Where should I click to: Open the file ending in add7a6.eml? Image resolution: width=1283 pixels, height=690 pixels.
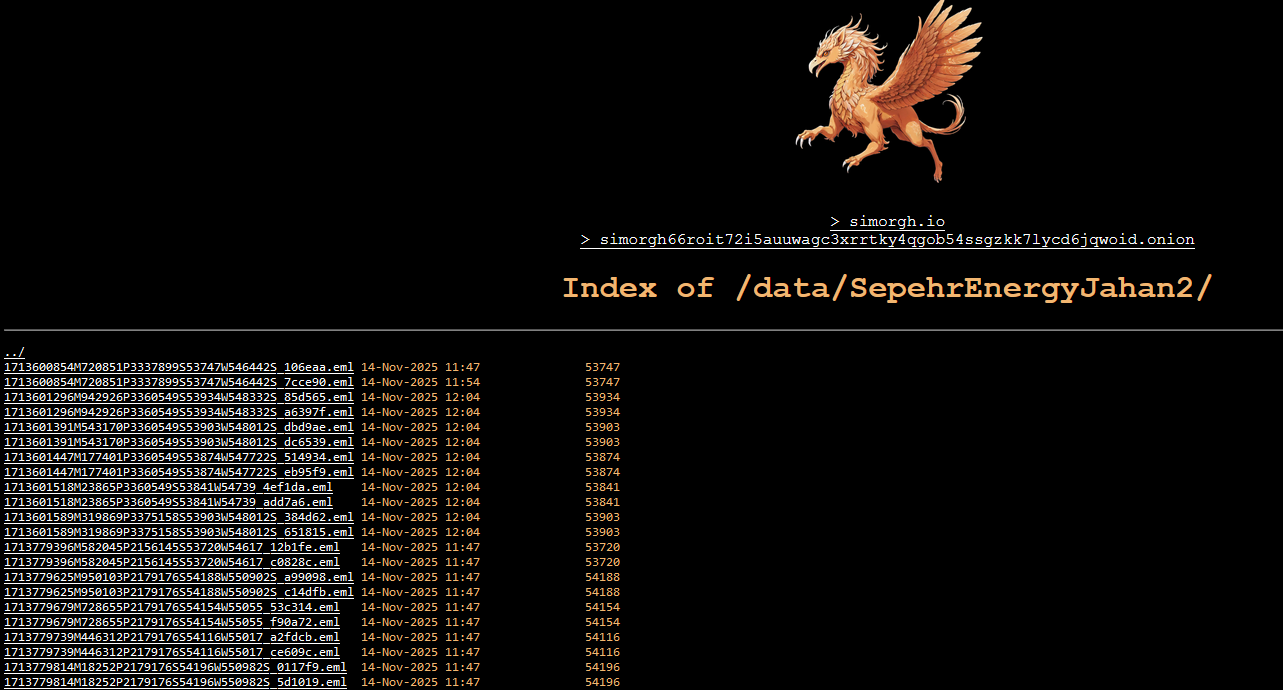168,502
